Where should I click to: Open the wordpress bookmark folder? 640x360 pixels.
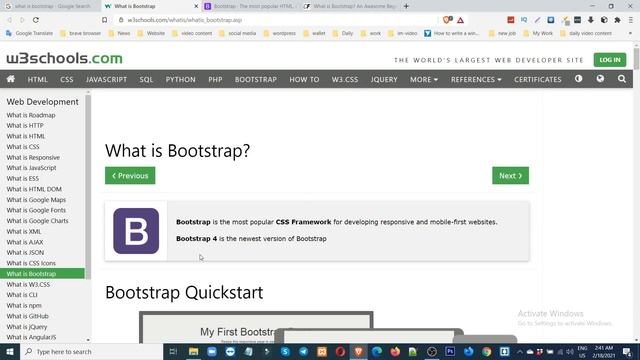[x=280, y=33]
